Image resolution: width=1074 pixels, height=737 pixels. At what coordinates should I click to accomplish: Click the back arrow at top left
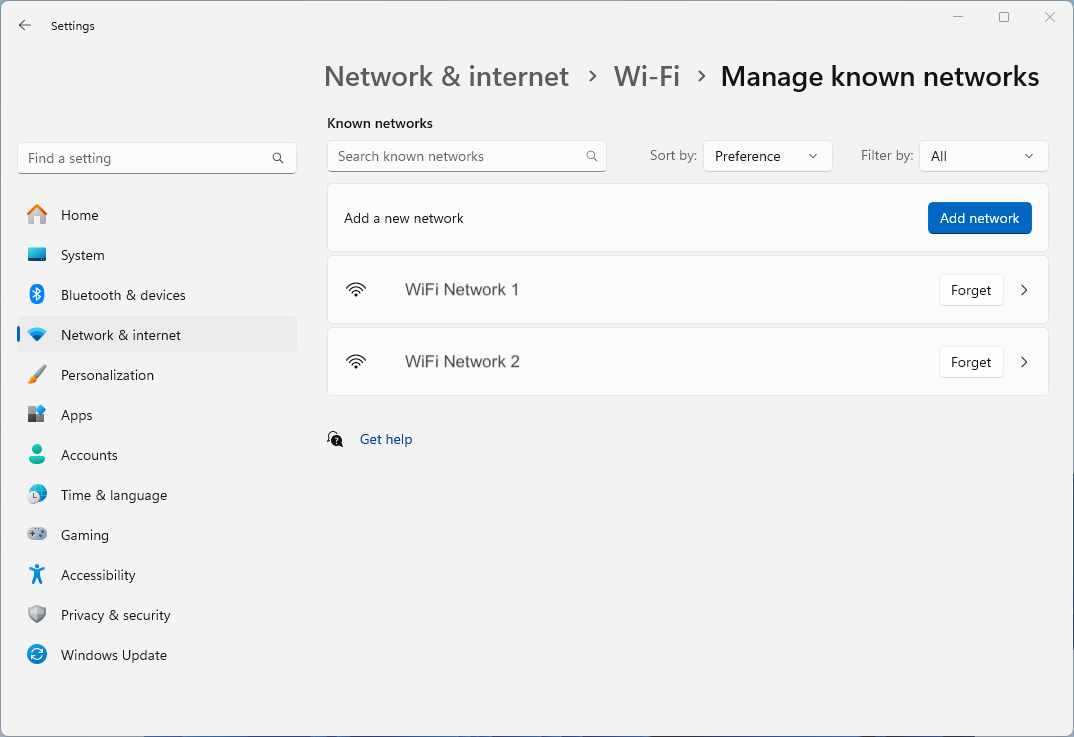coord(24,25)
